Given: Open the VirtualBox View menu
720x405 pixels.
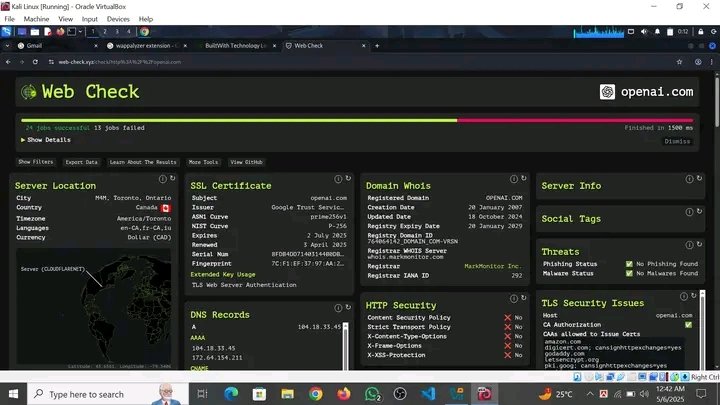Looking at the screenshot, I should point(65,19).
